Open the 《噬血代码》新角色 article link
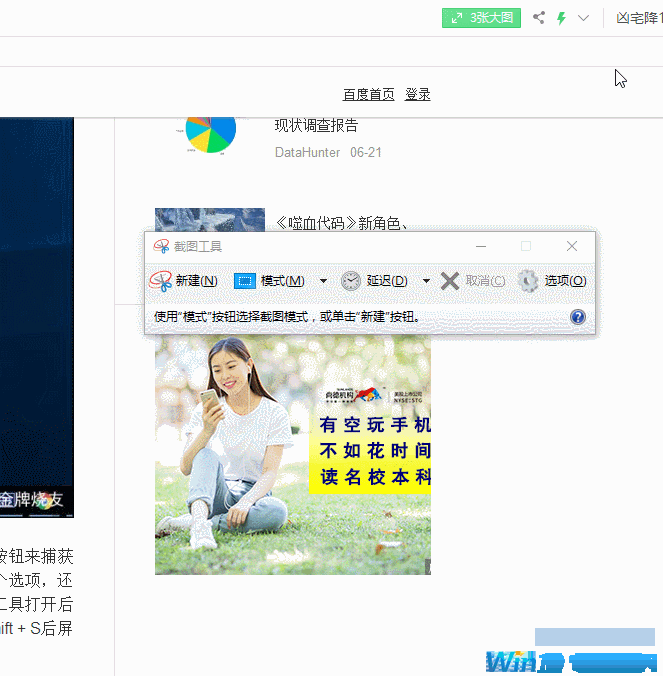This screenshot has width=663, height=676. [x=341, y=223]
